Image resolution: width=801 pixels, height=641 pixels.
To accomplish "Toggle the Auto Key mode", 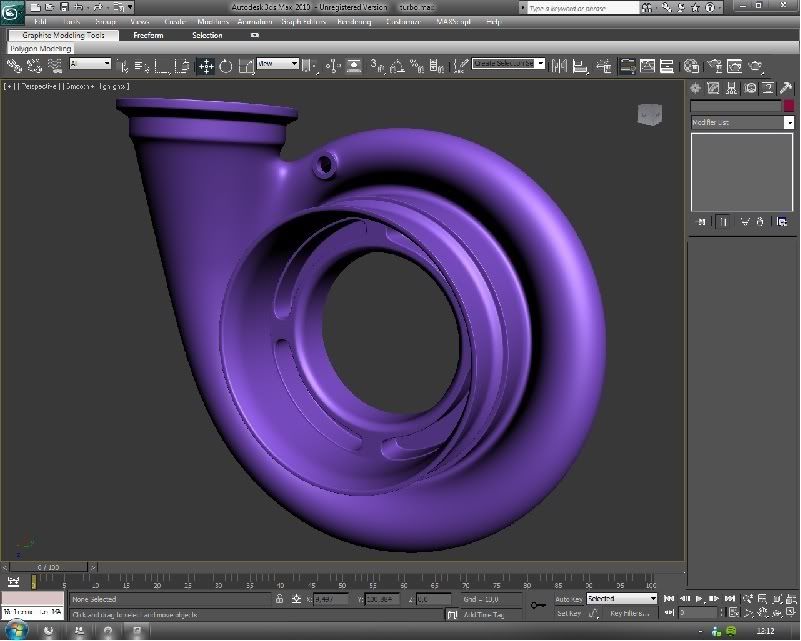I will (569, 599).
